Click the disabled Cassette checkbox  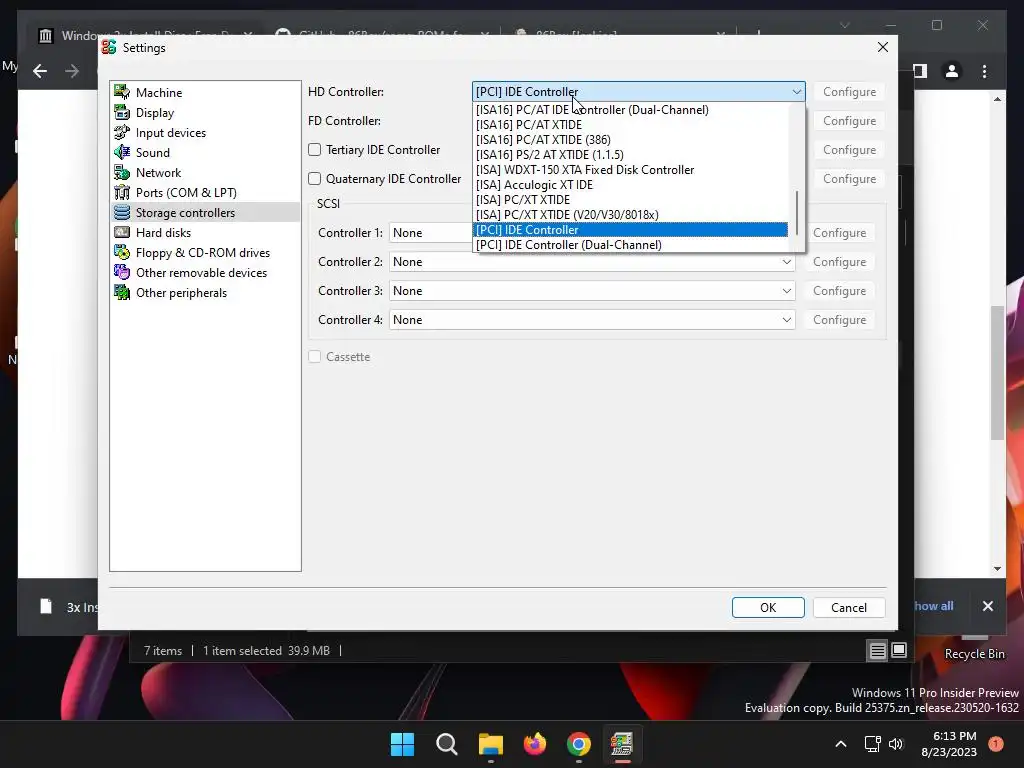pyautogui.click(x=315, y=357)
